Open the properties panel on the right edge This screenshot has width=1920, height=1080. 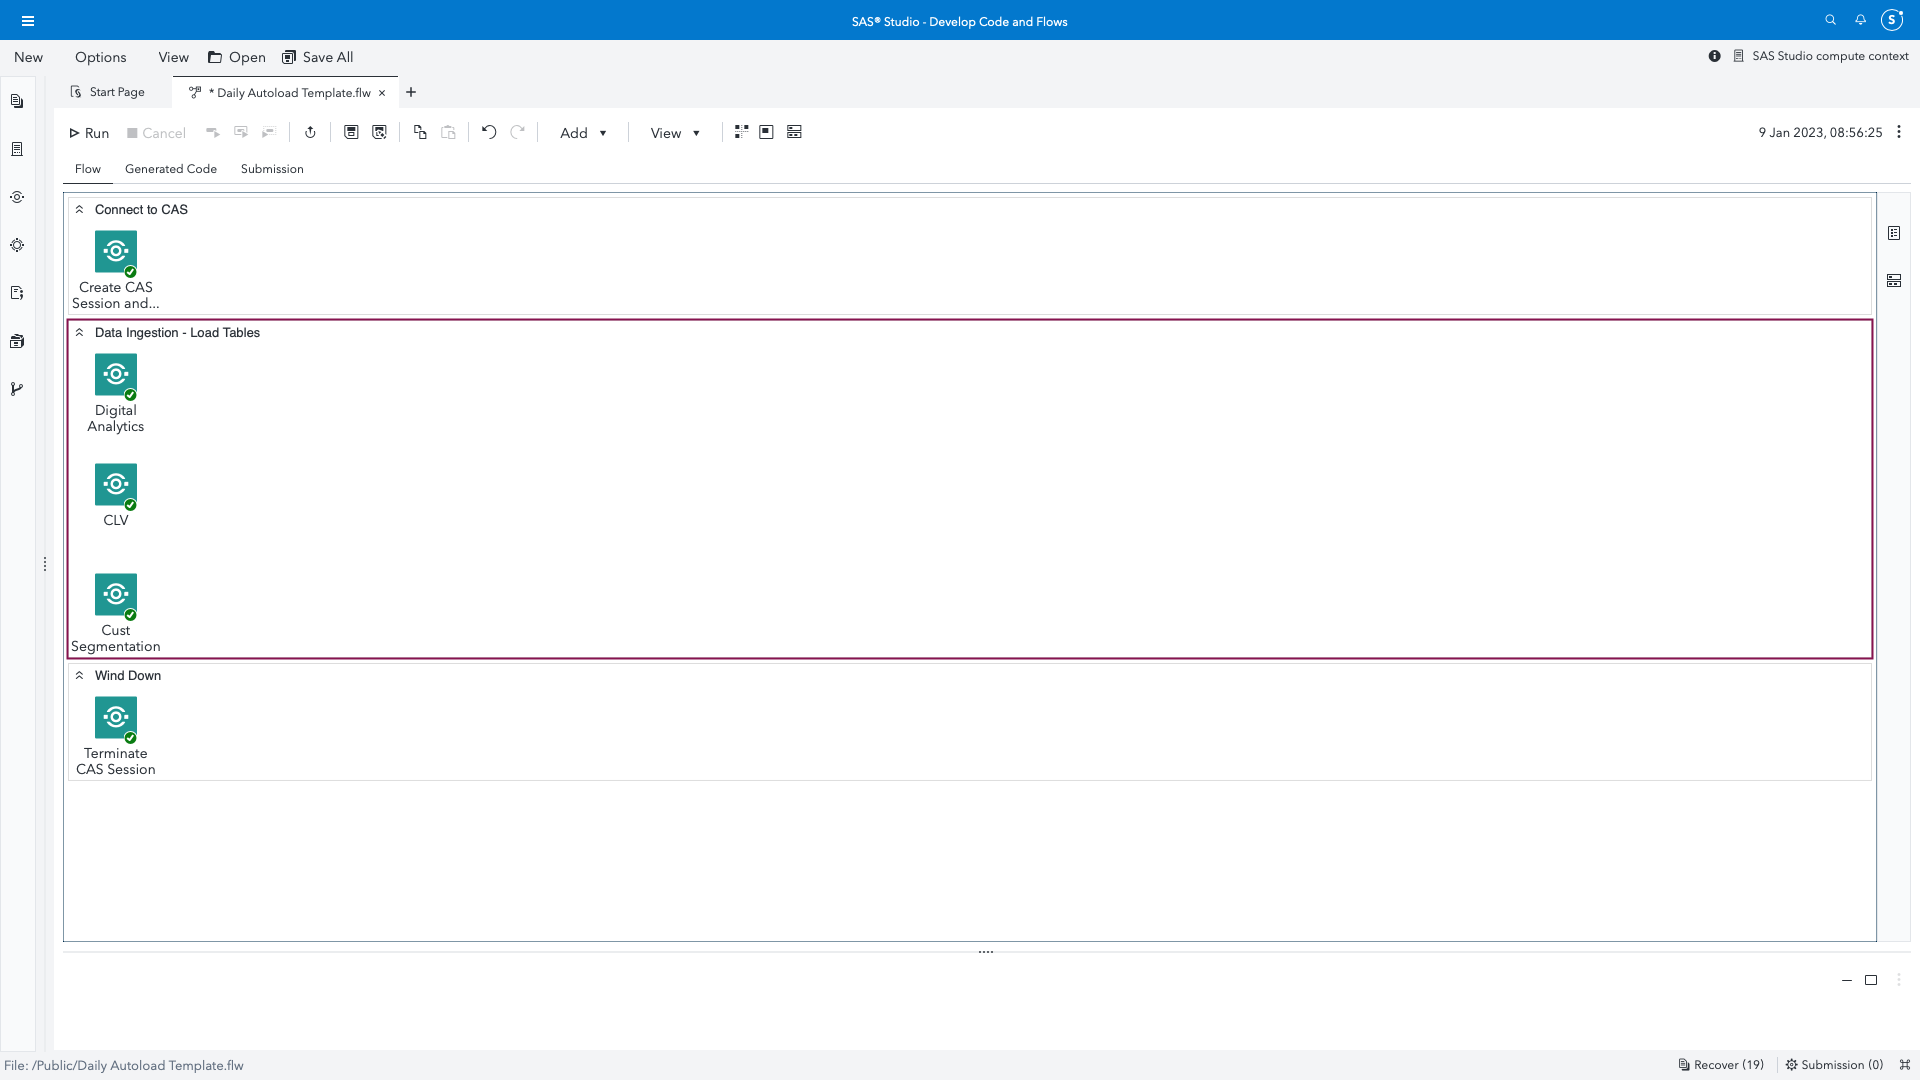(1895, 232)
